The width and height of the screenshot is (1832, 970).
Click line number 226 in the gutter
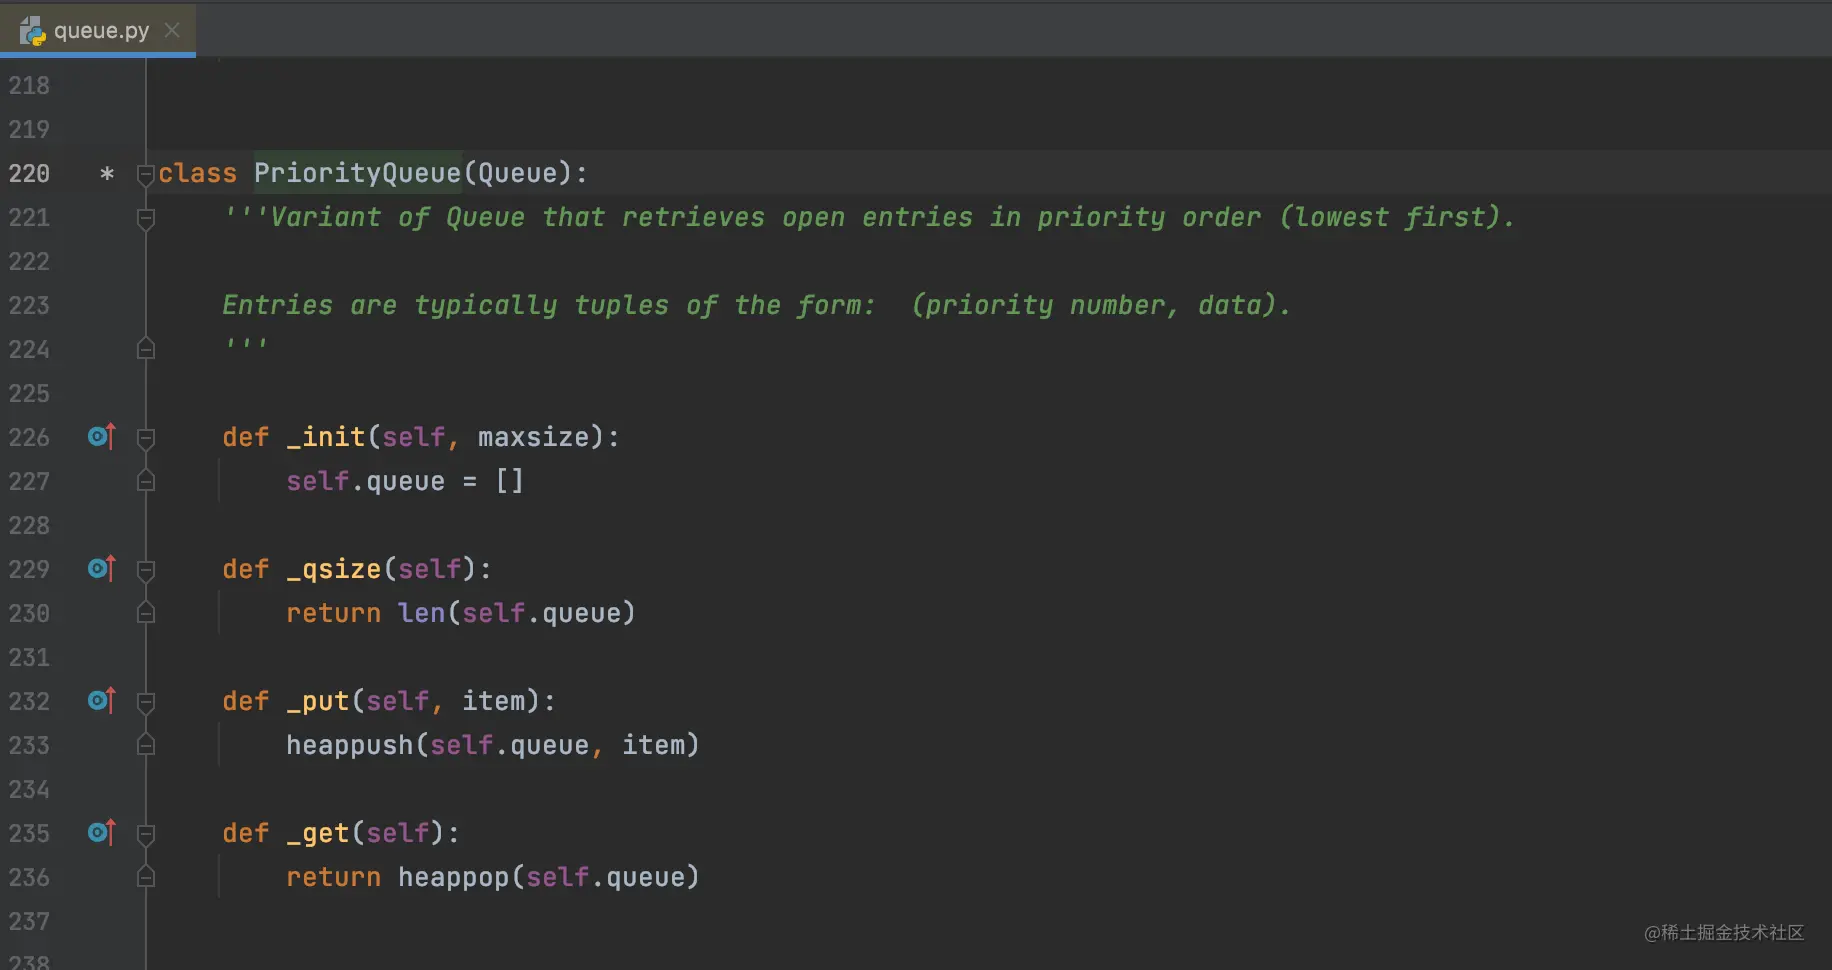[29, 437]
